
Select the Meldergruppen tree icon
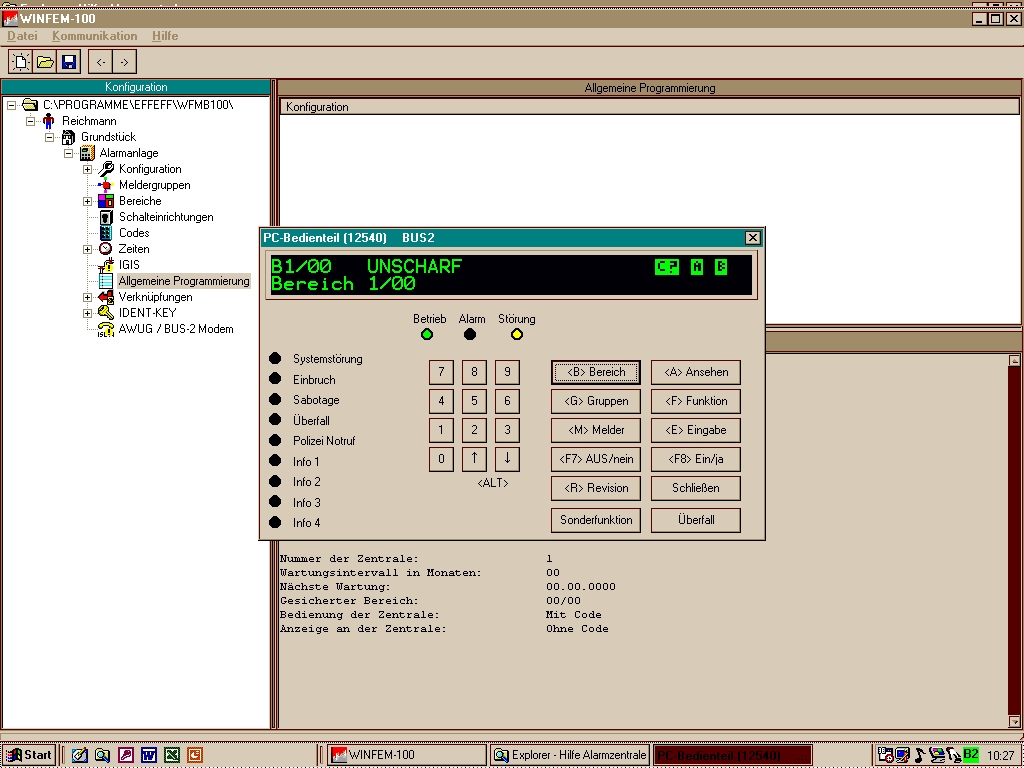[106, 185]
